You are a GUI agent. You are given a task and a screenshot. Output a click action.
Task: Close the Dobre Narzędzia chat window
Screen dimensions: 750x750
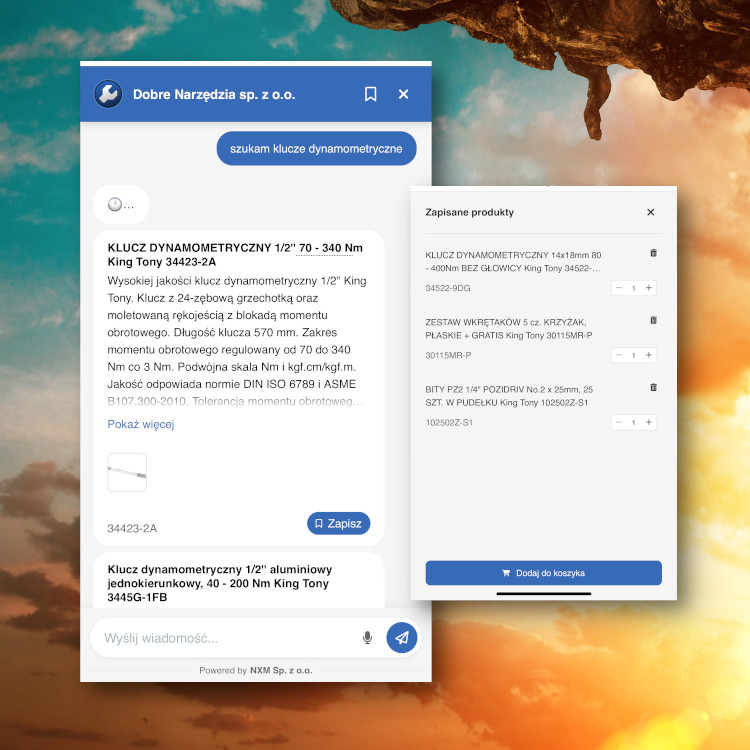click(x=404, y=94)
